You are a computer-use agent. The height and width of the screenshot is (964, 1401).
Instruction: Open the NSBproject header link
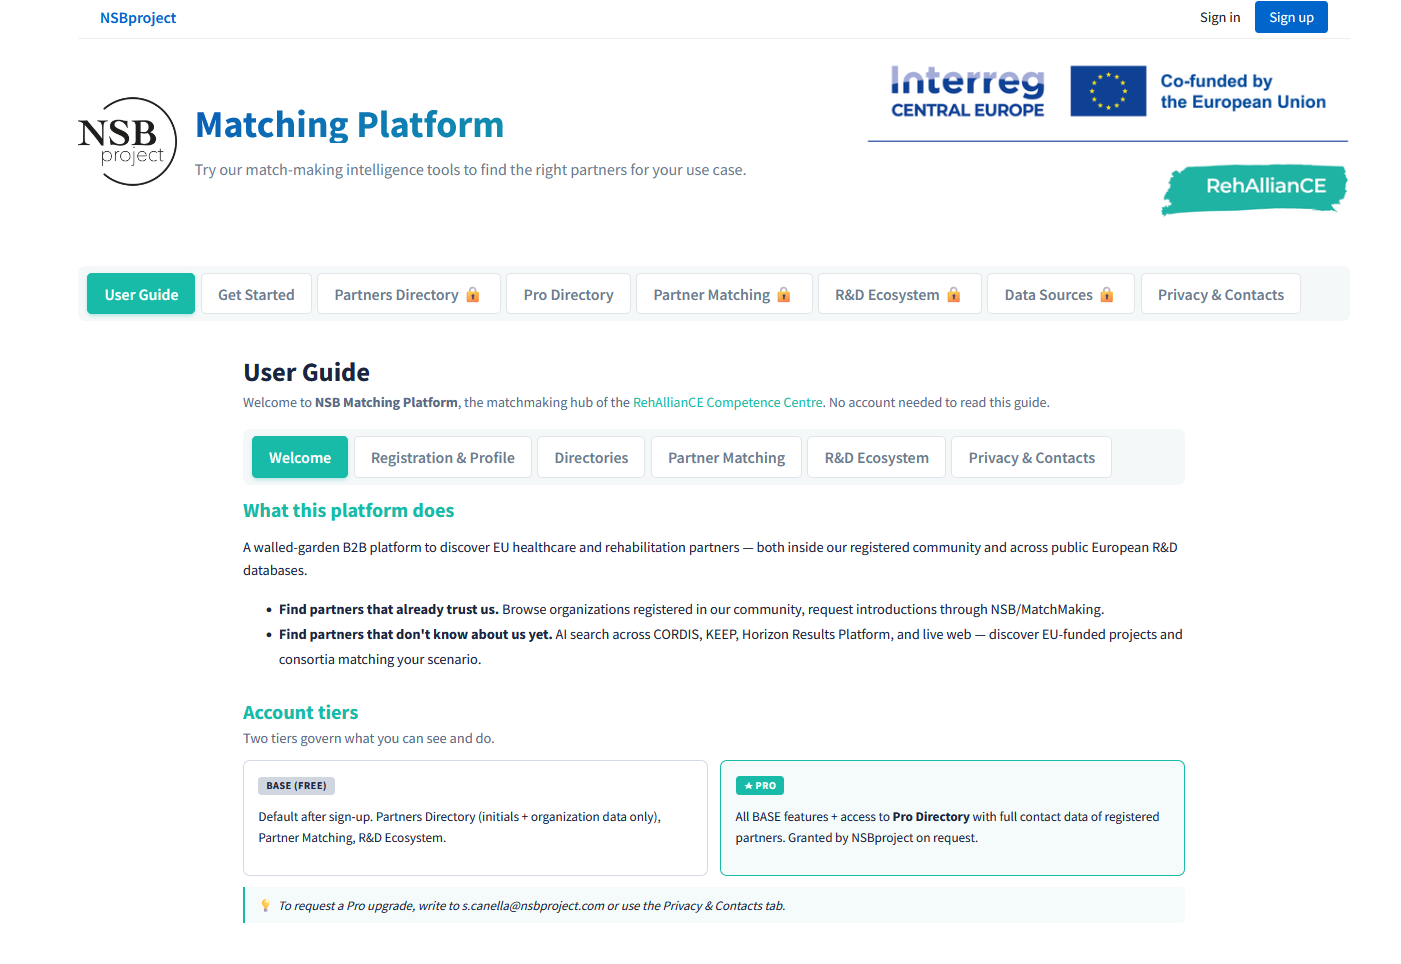point(138,18)
